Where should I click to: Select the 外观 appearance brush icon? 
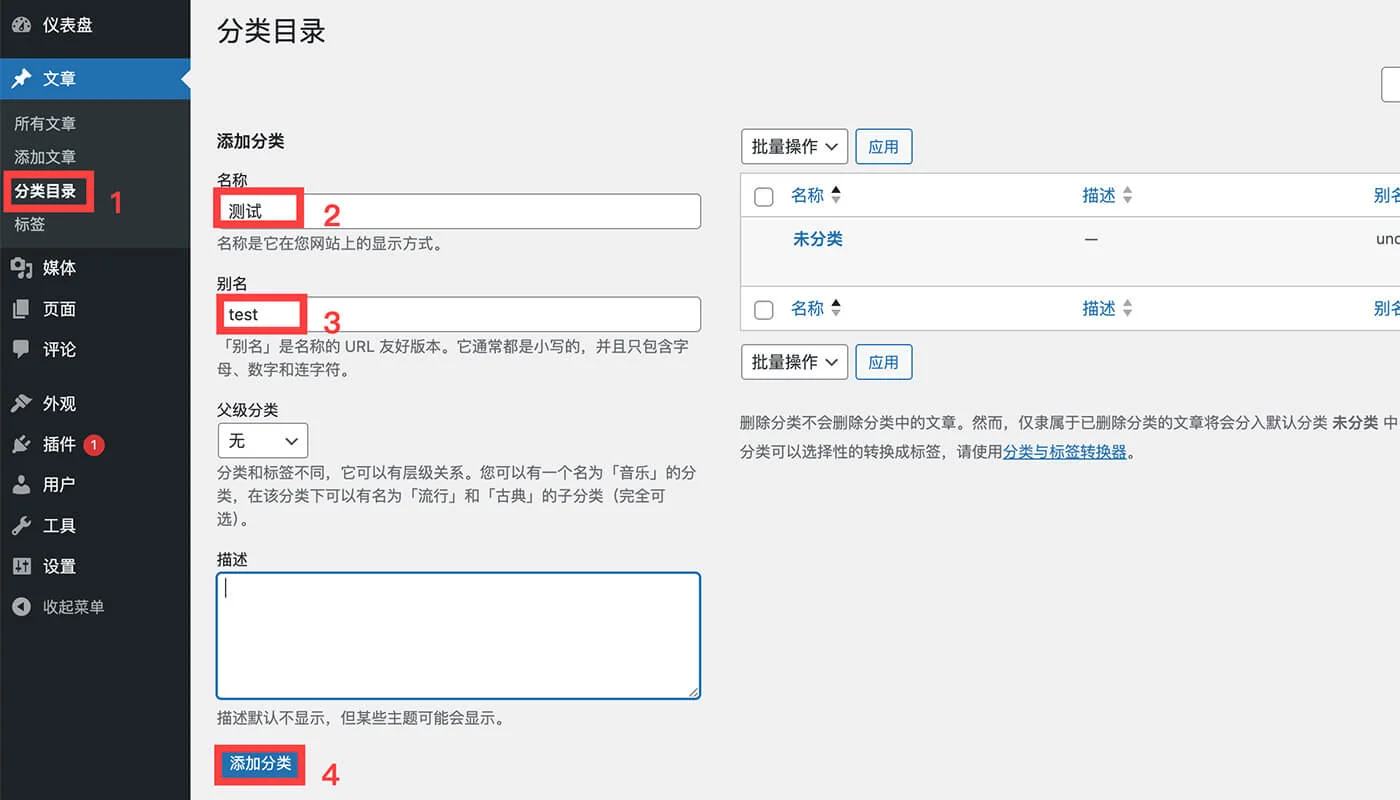[22, 403]
